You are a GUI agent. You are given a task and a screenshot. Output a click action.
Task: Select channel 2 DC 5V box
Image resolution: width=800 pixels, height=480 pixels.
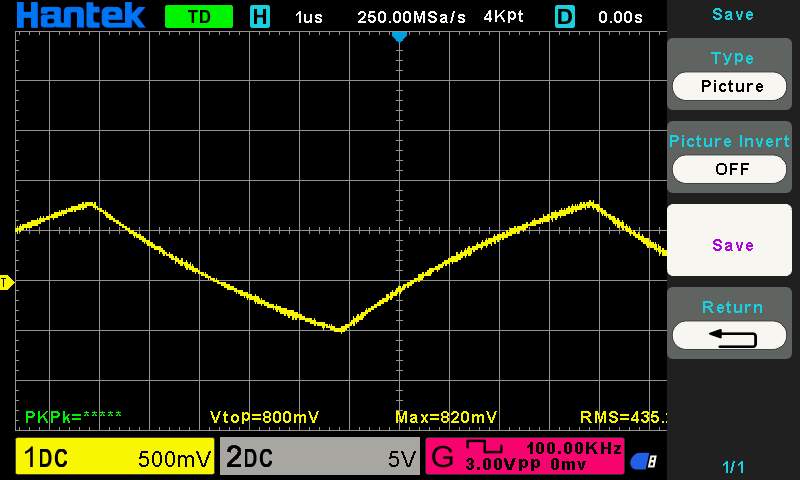click(320, 456)
